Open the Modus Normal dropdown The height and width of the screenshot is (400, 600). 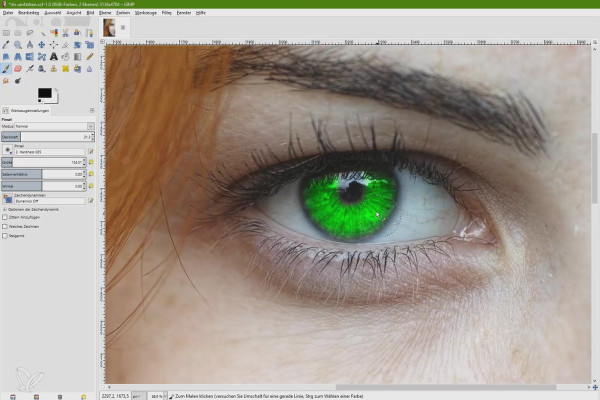pyautogui.click(x=54, y=126)
